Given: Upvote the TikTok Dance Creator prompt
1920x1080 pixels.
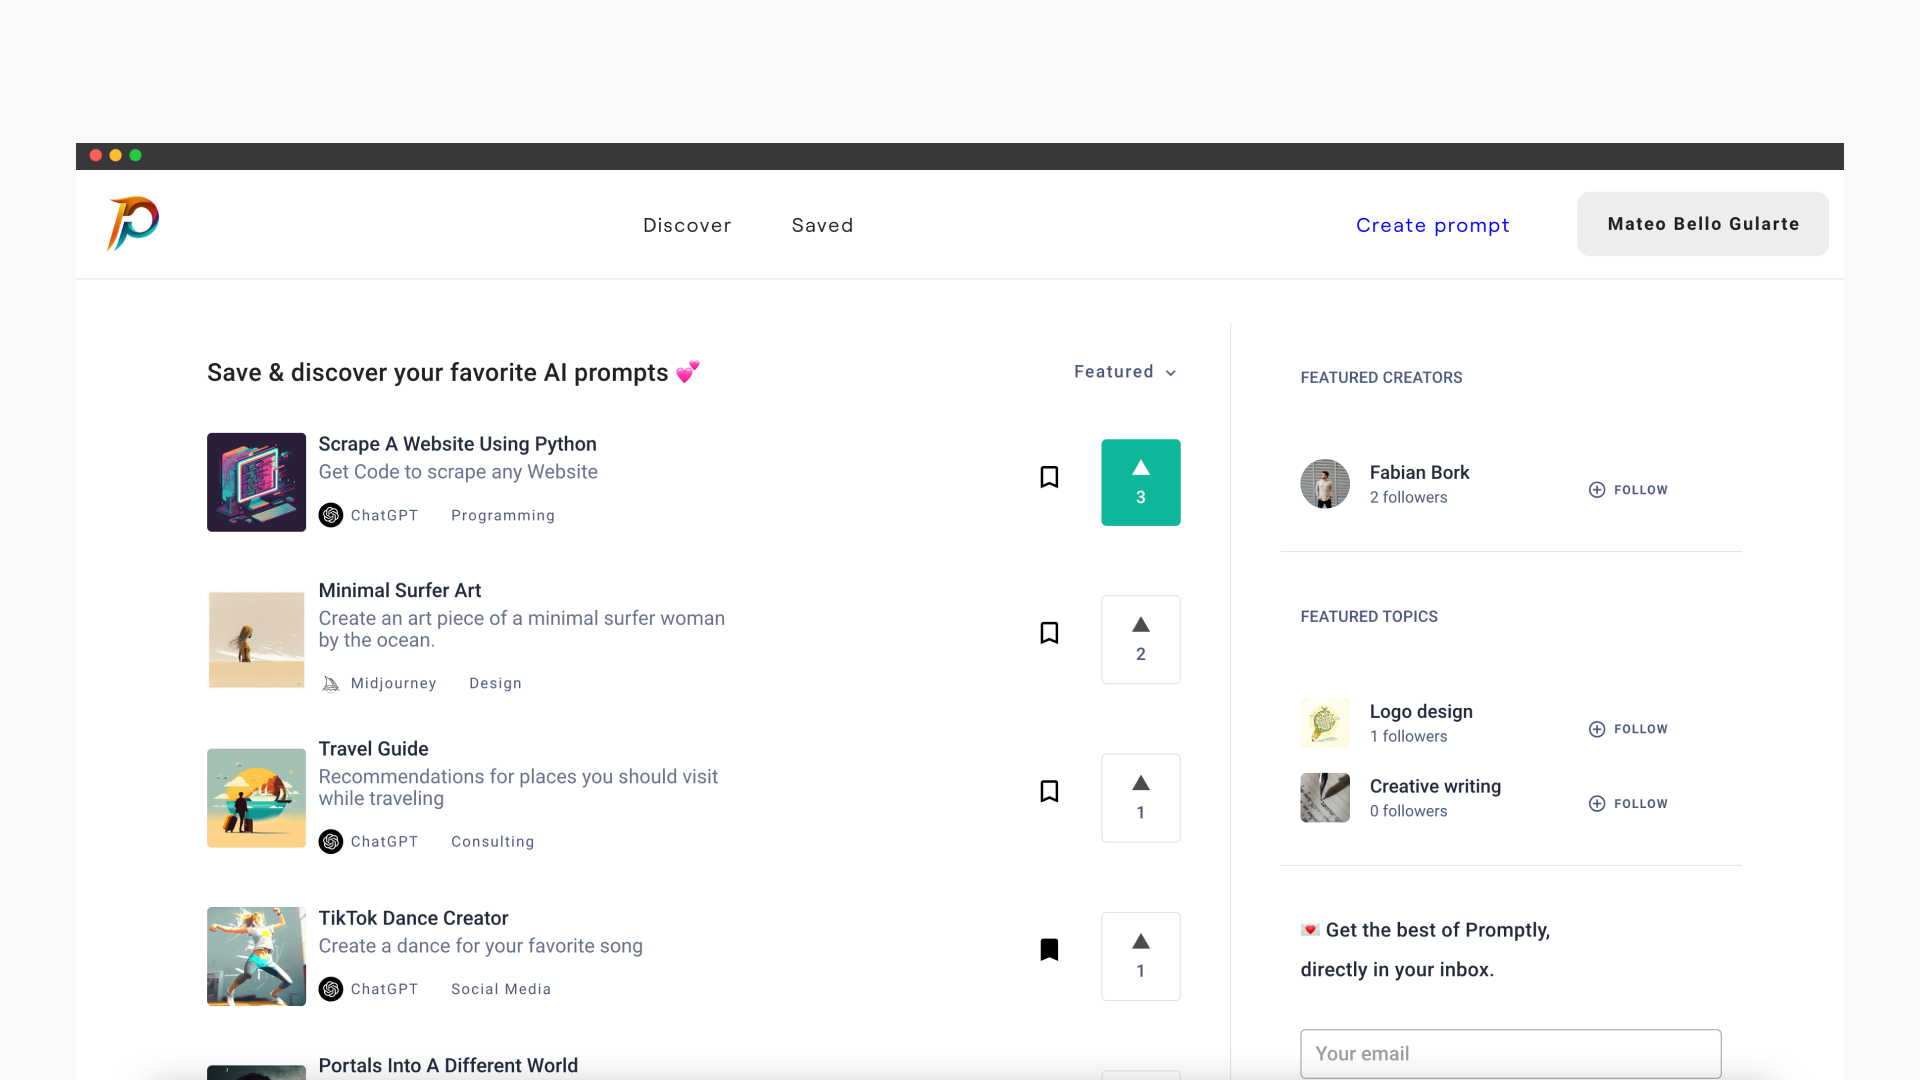Looking at the screenshot, I should pos(1140,956).
